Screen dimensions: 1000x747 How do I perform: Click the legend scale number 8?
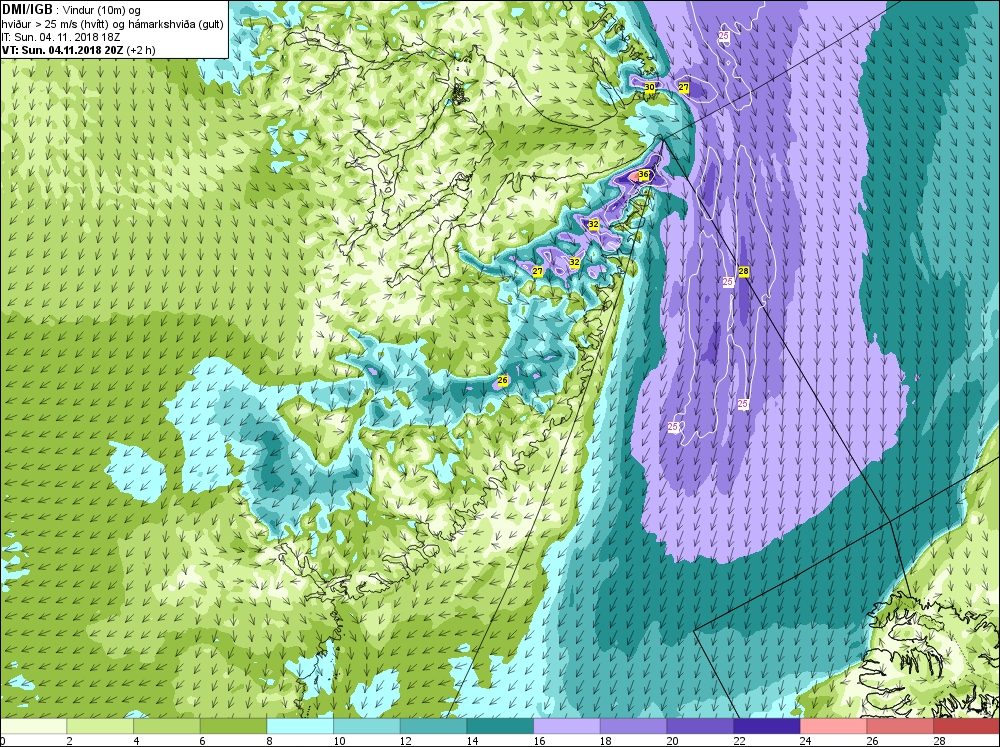(270, 741)
